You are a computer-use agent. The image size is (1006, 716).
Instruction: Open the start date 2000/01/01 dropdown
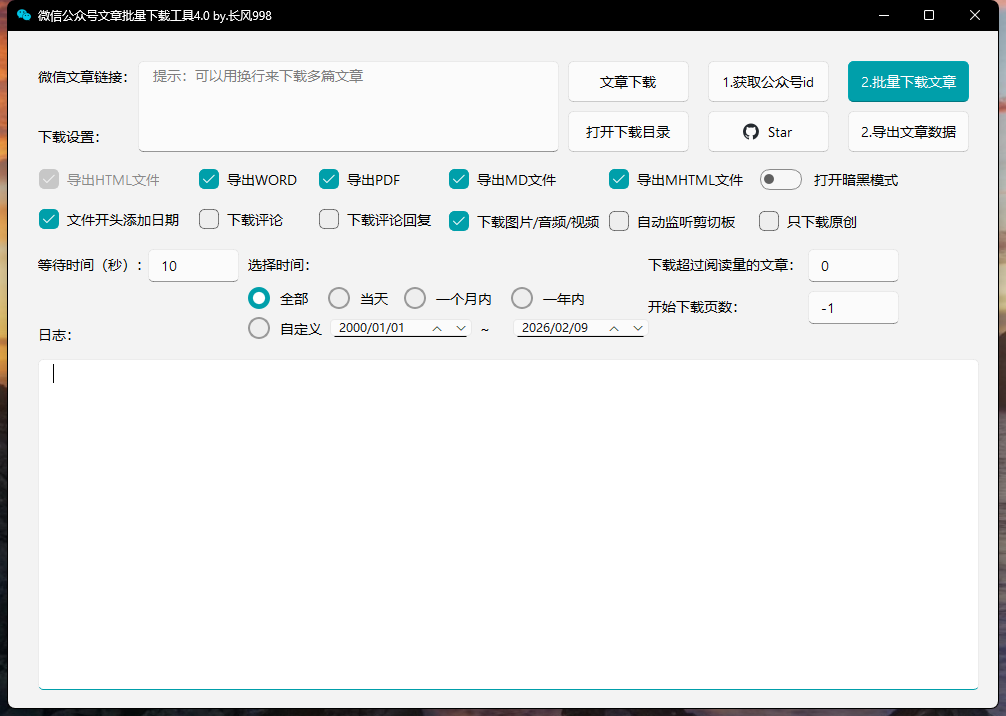tap(460, 328)
